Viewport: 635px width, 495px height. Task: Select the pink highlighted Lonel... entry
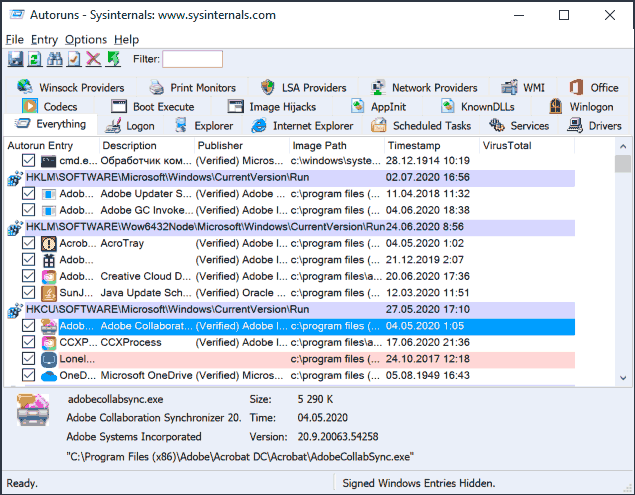coord(317,359)
